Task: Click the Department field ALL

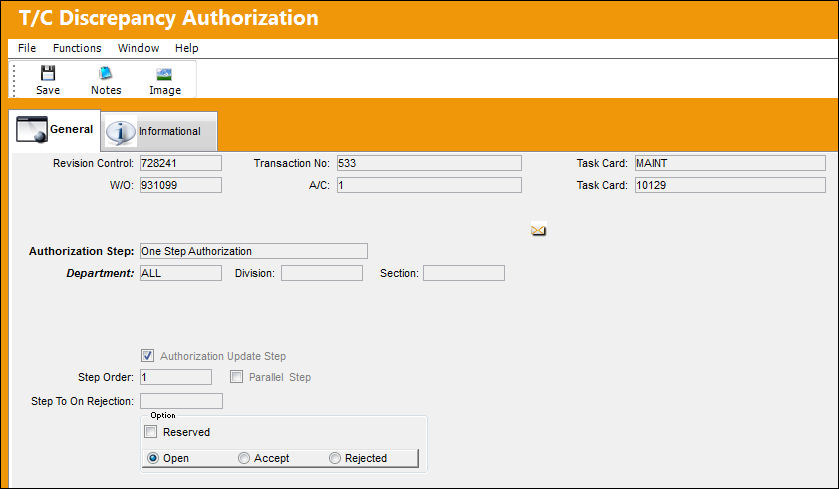Action: (181, 273)
